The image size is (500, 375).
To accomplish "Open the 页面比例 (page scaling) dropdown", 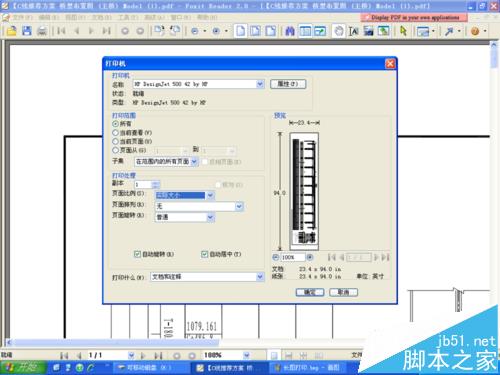I will 210,195.
